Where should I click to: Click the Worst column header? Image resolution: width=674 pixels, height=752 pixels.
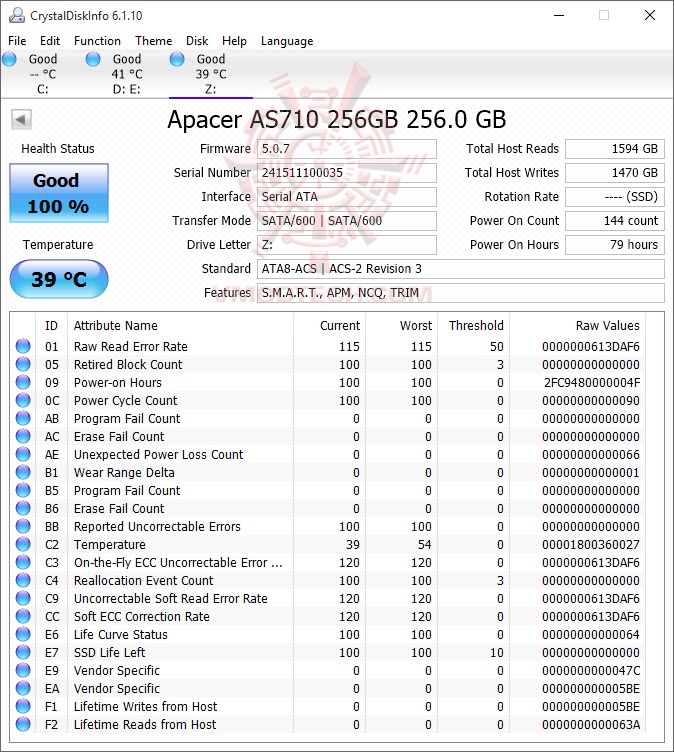[x=402, y=326]
